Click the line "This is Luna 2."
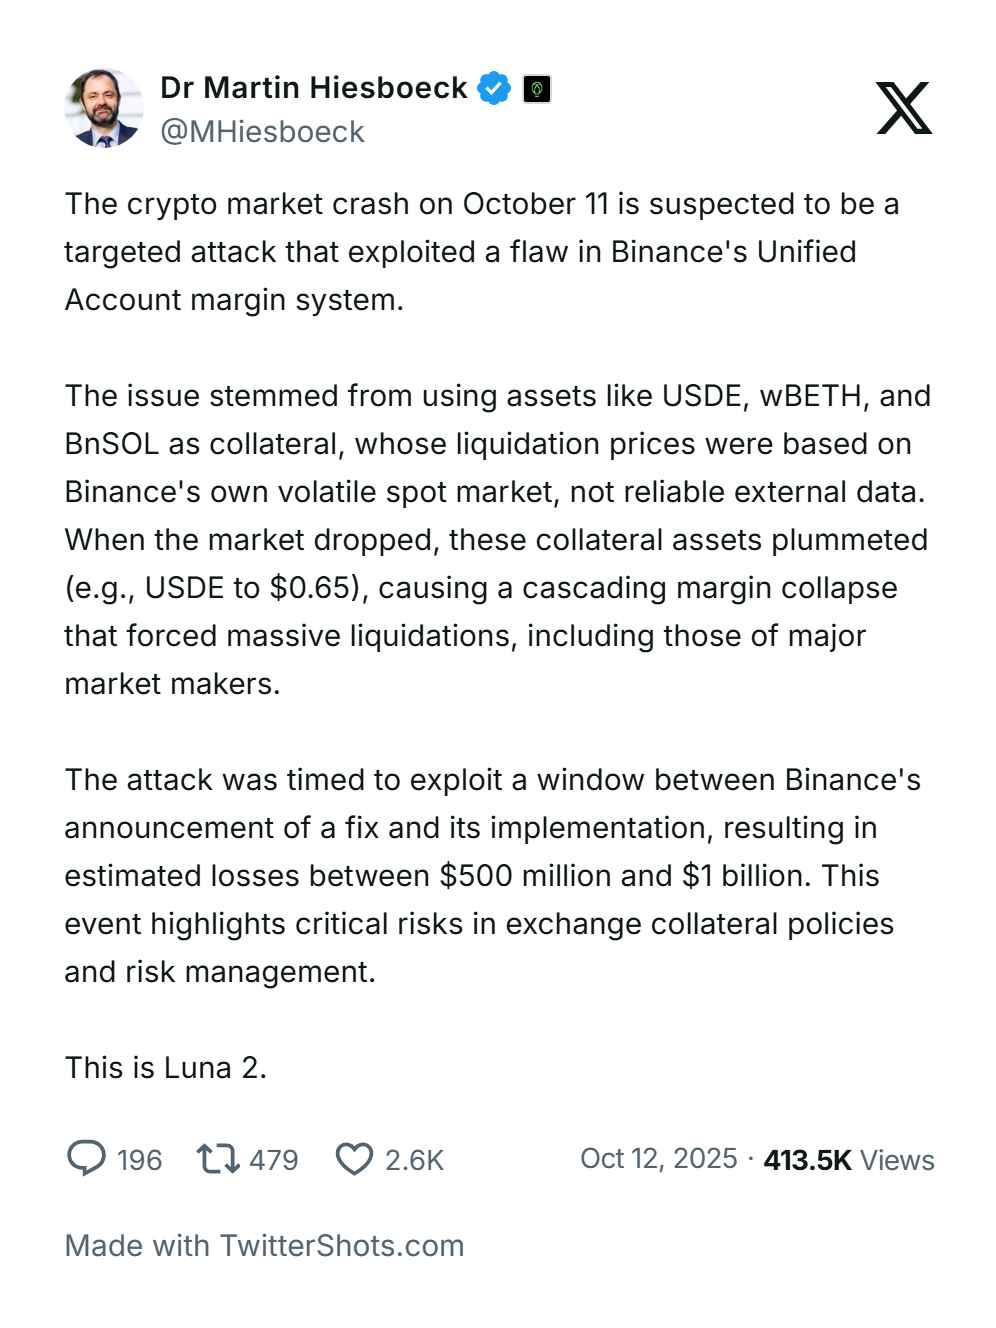Image resolution: width=996 pixels, height=1328 pixels. (165, 1068)
